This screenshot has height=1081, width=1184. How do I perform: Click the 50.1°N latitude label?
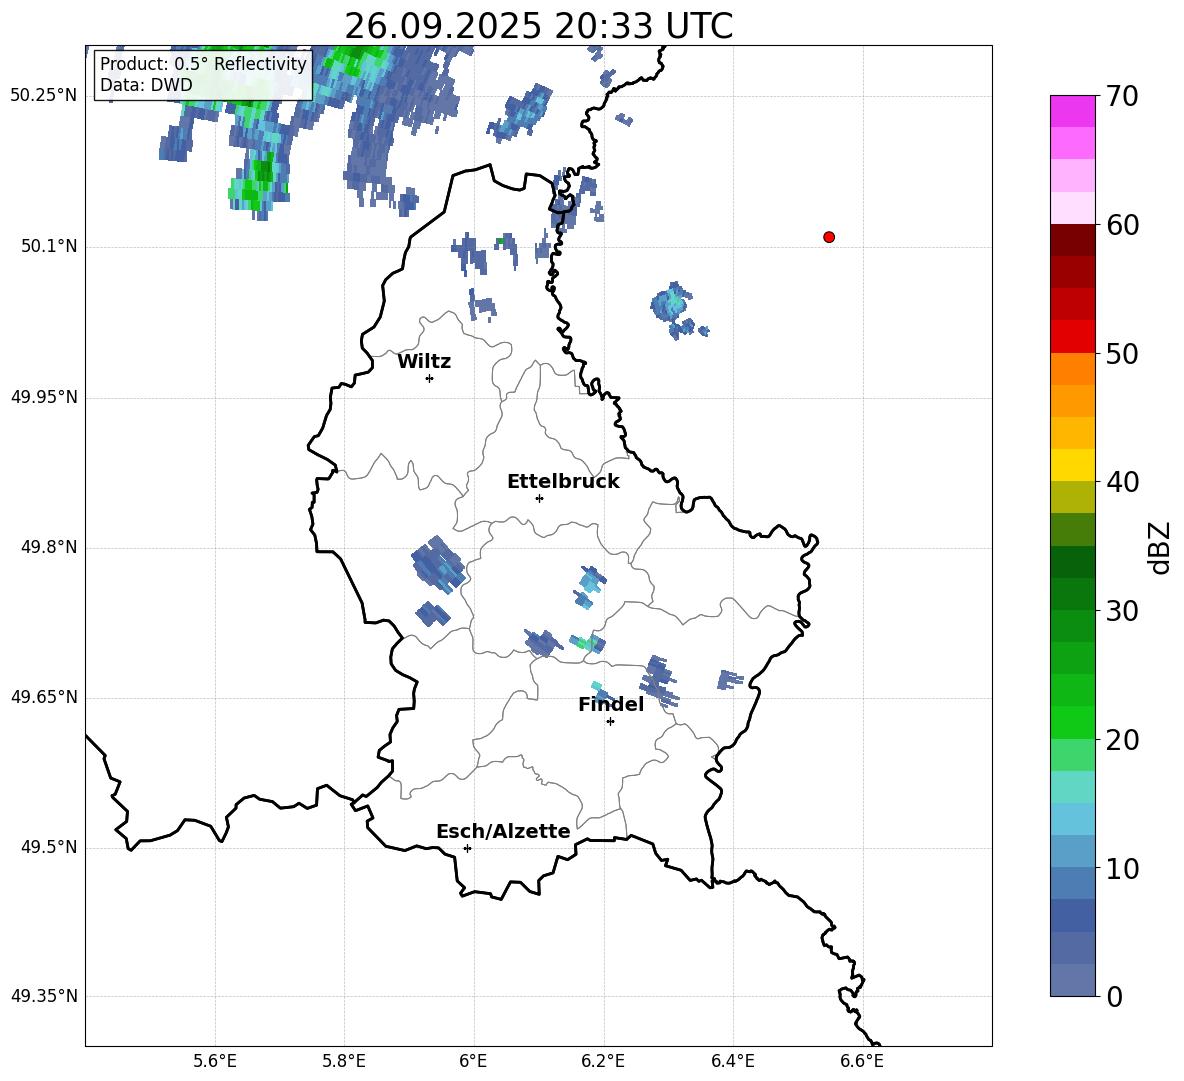(x=49, y=246)
